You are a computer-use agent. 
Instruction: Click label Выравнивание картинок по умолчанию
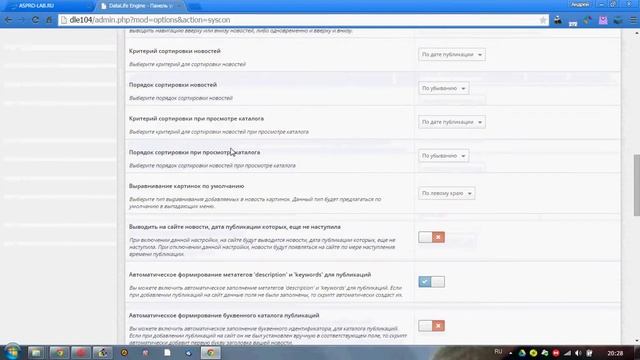point(187,186)
